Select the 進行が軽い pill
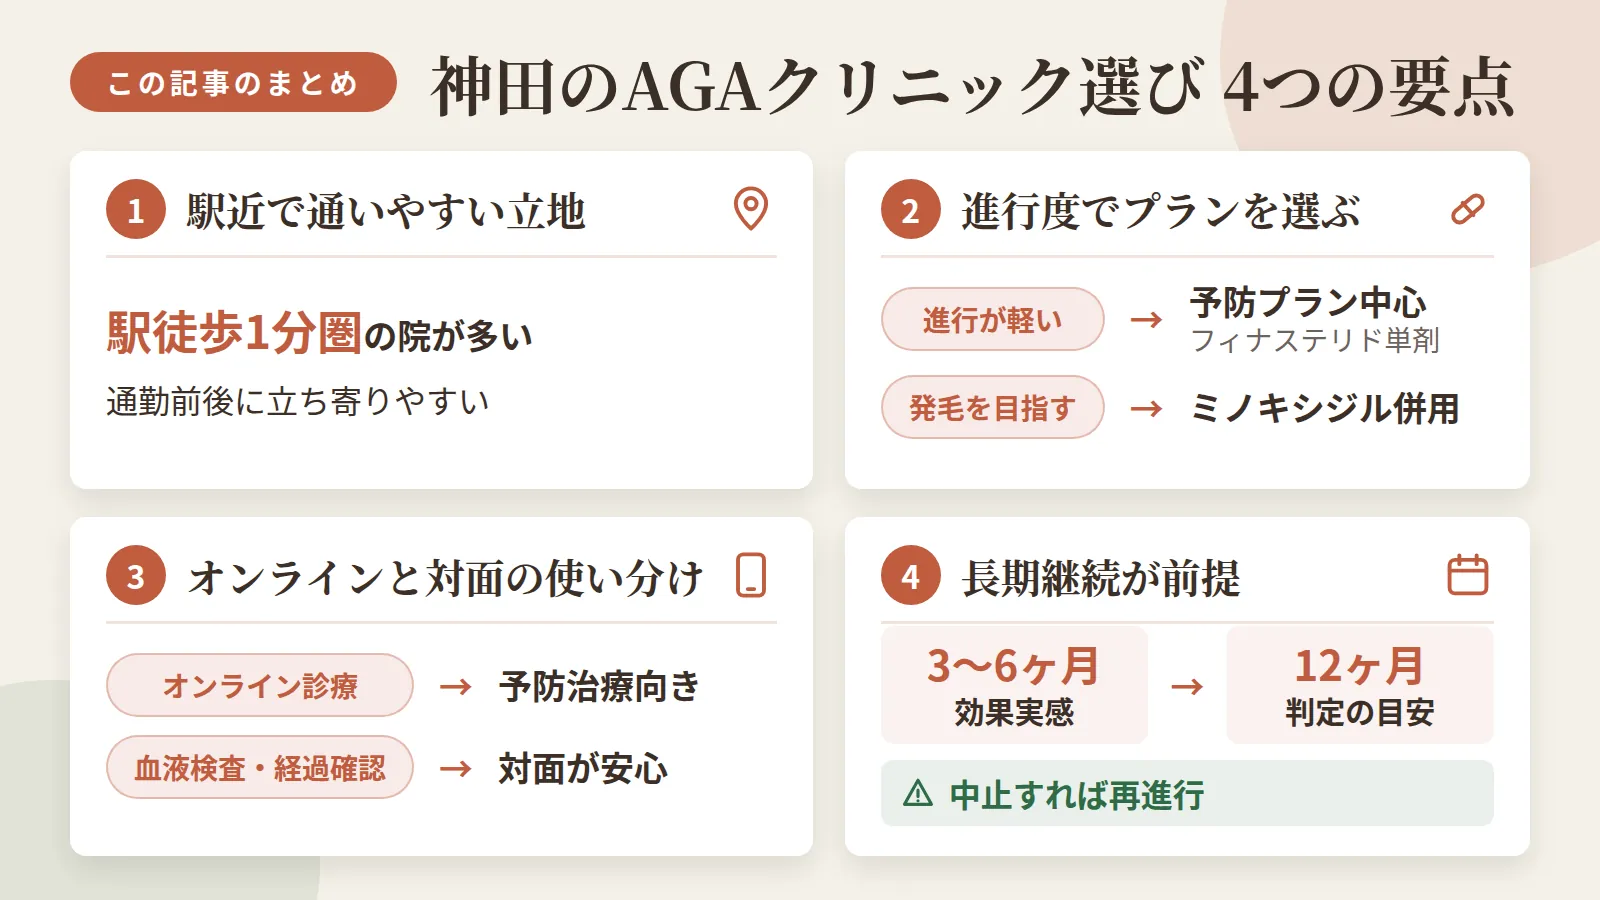1600x900 pixels. 992,319
